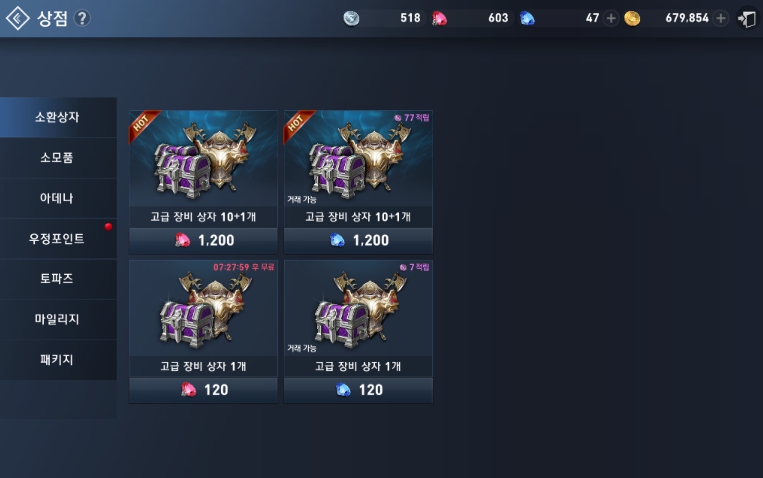Add adena with the plus button

721,18
